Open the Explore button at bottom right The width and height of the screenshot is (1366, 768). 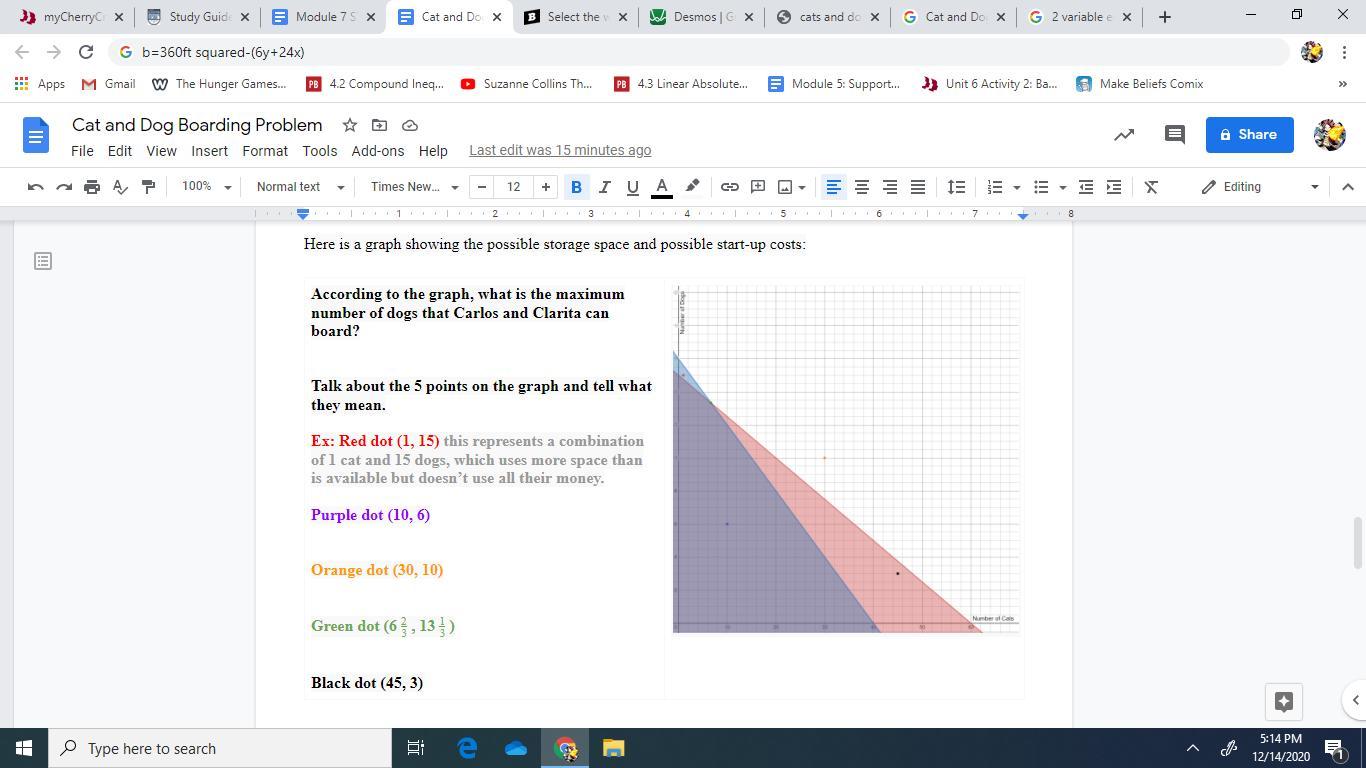[x=1284, y=701]
